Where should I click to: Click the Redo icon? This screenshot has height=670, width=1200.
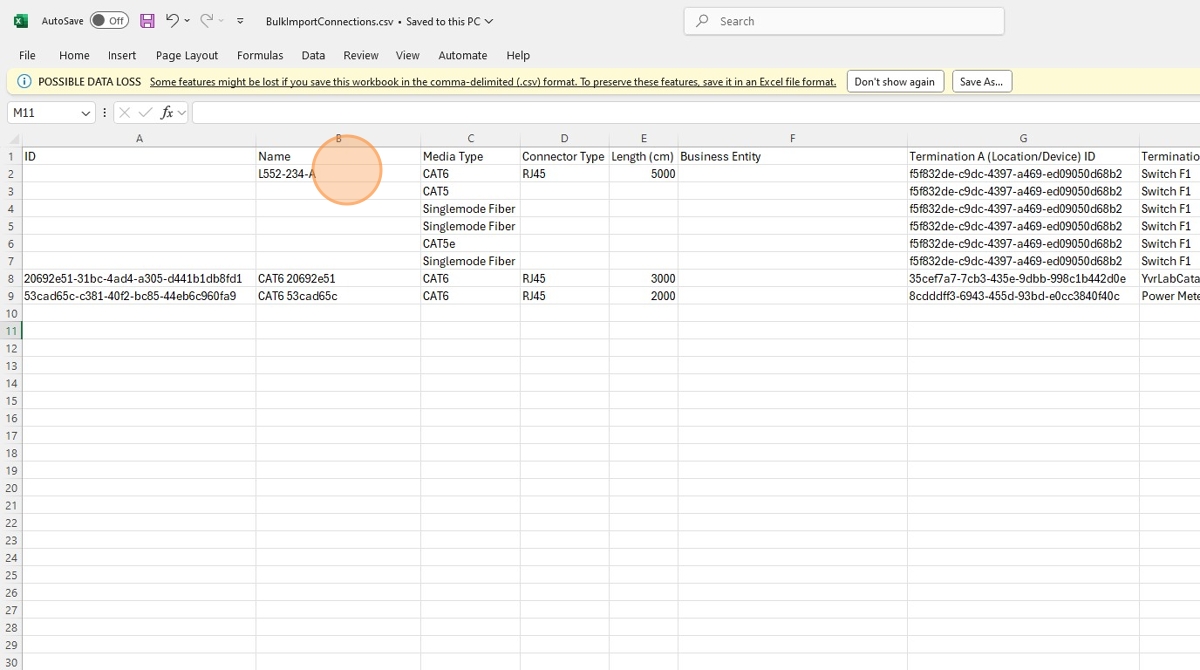[207, 21]
